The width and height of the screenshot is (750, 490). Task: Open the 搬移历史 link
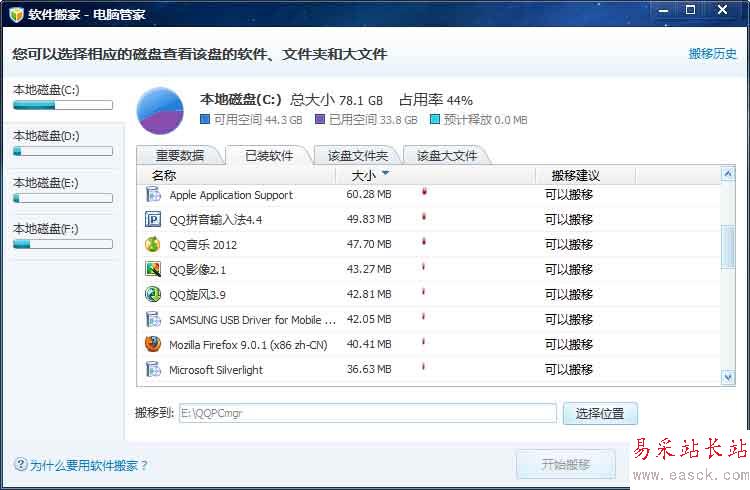[x=712, y=54]
